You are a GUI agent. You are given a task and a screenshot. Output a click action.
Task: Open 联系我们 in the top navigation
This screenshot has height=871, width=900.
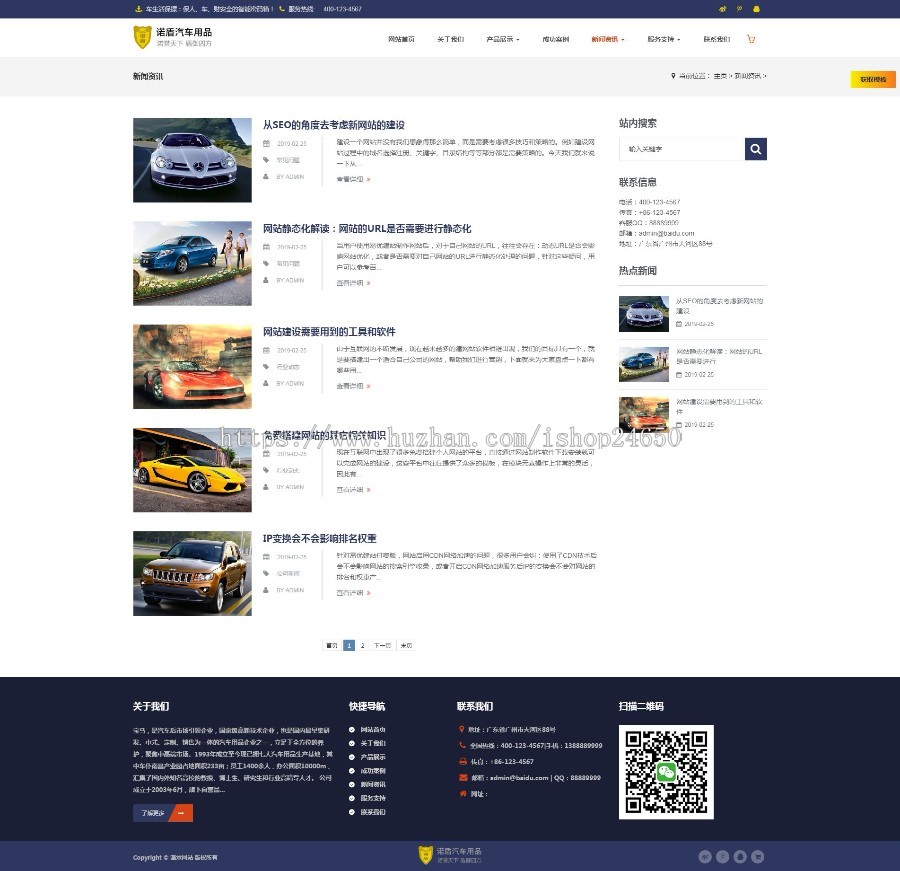[716, 40]
